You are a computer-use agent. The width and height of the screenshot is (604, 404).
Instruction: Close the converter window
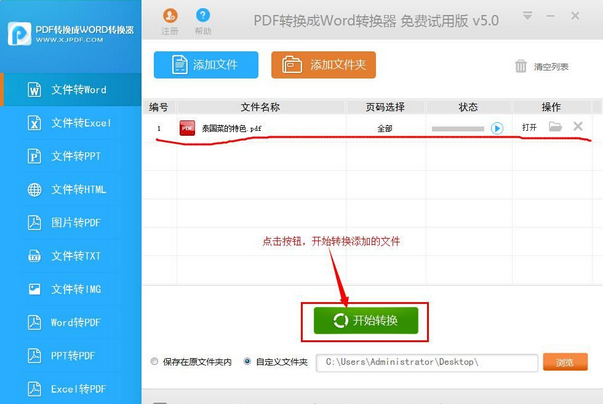[x=575, y=16]
